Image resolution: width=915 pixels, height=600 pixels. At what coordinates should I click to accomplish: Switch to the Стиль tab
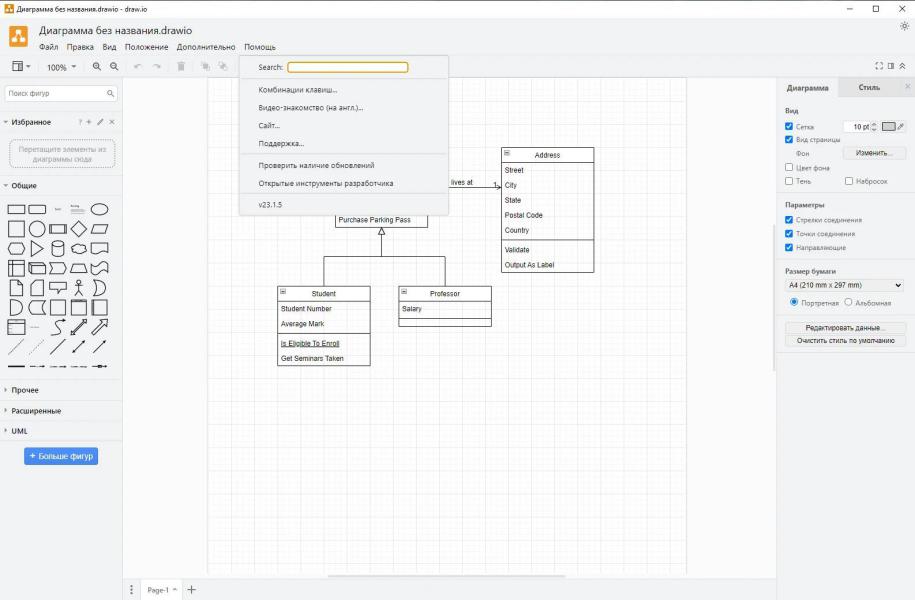click(x=869, y=88)
